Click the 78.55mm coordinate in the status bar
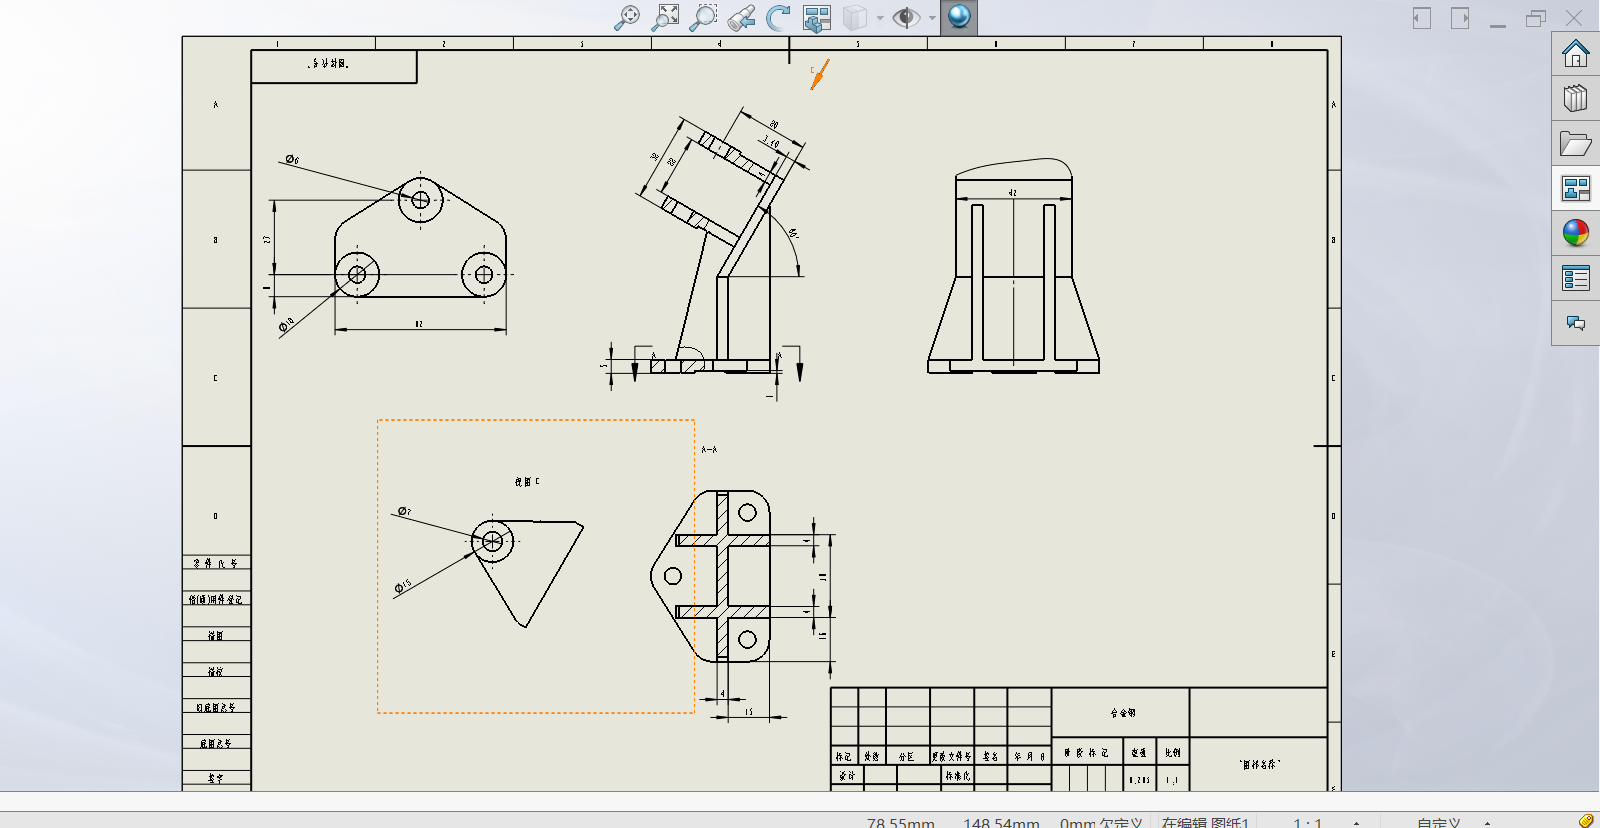 [x=901, y=822]
